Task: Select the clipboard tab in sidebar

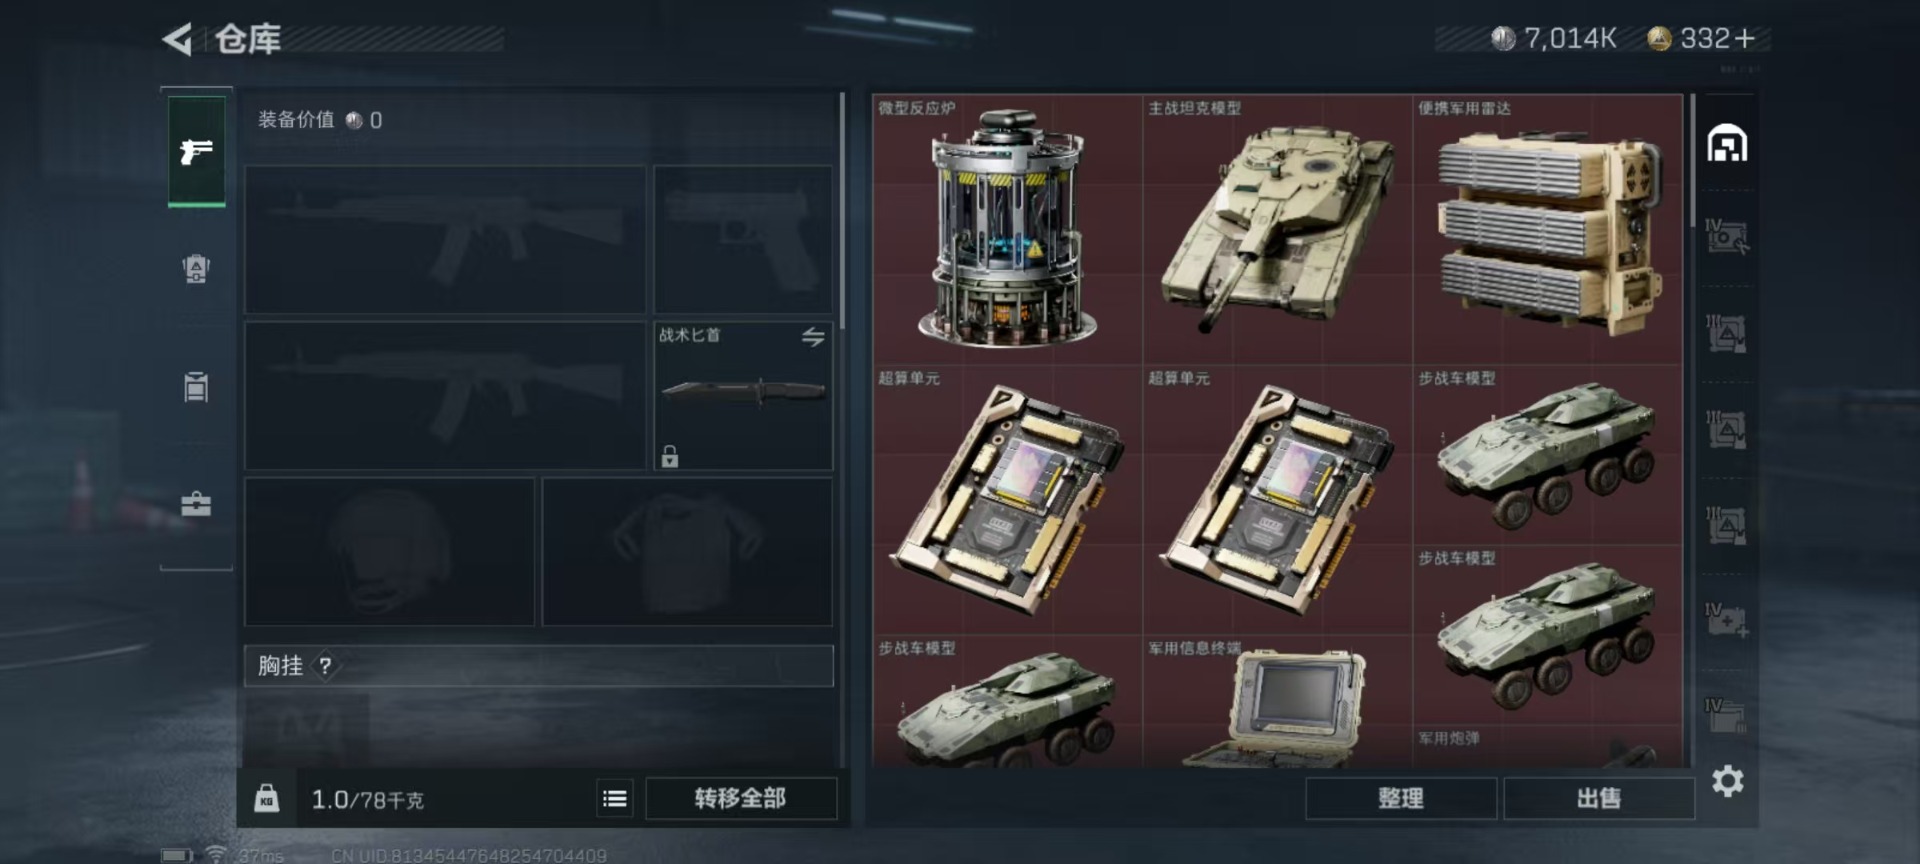Action: click(x=196, y=386)
